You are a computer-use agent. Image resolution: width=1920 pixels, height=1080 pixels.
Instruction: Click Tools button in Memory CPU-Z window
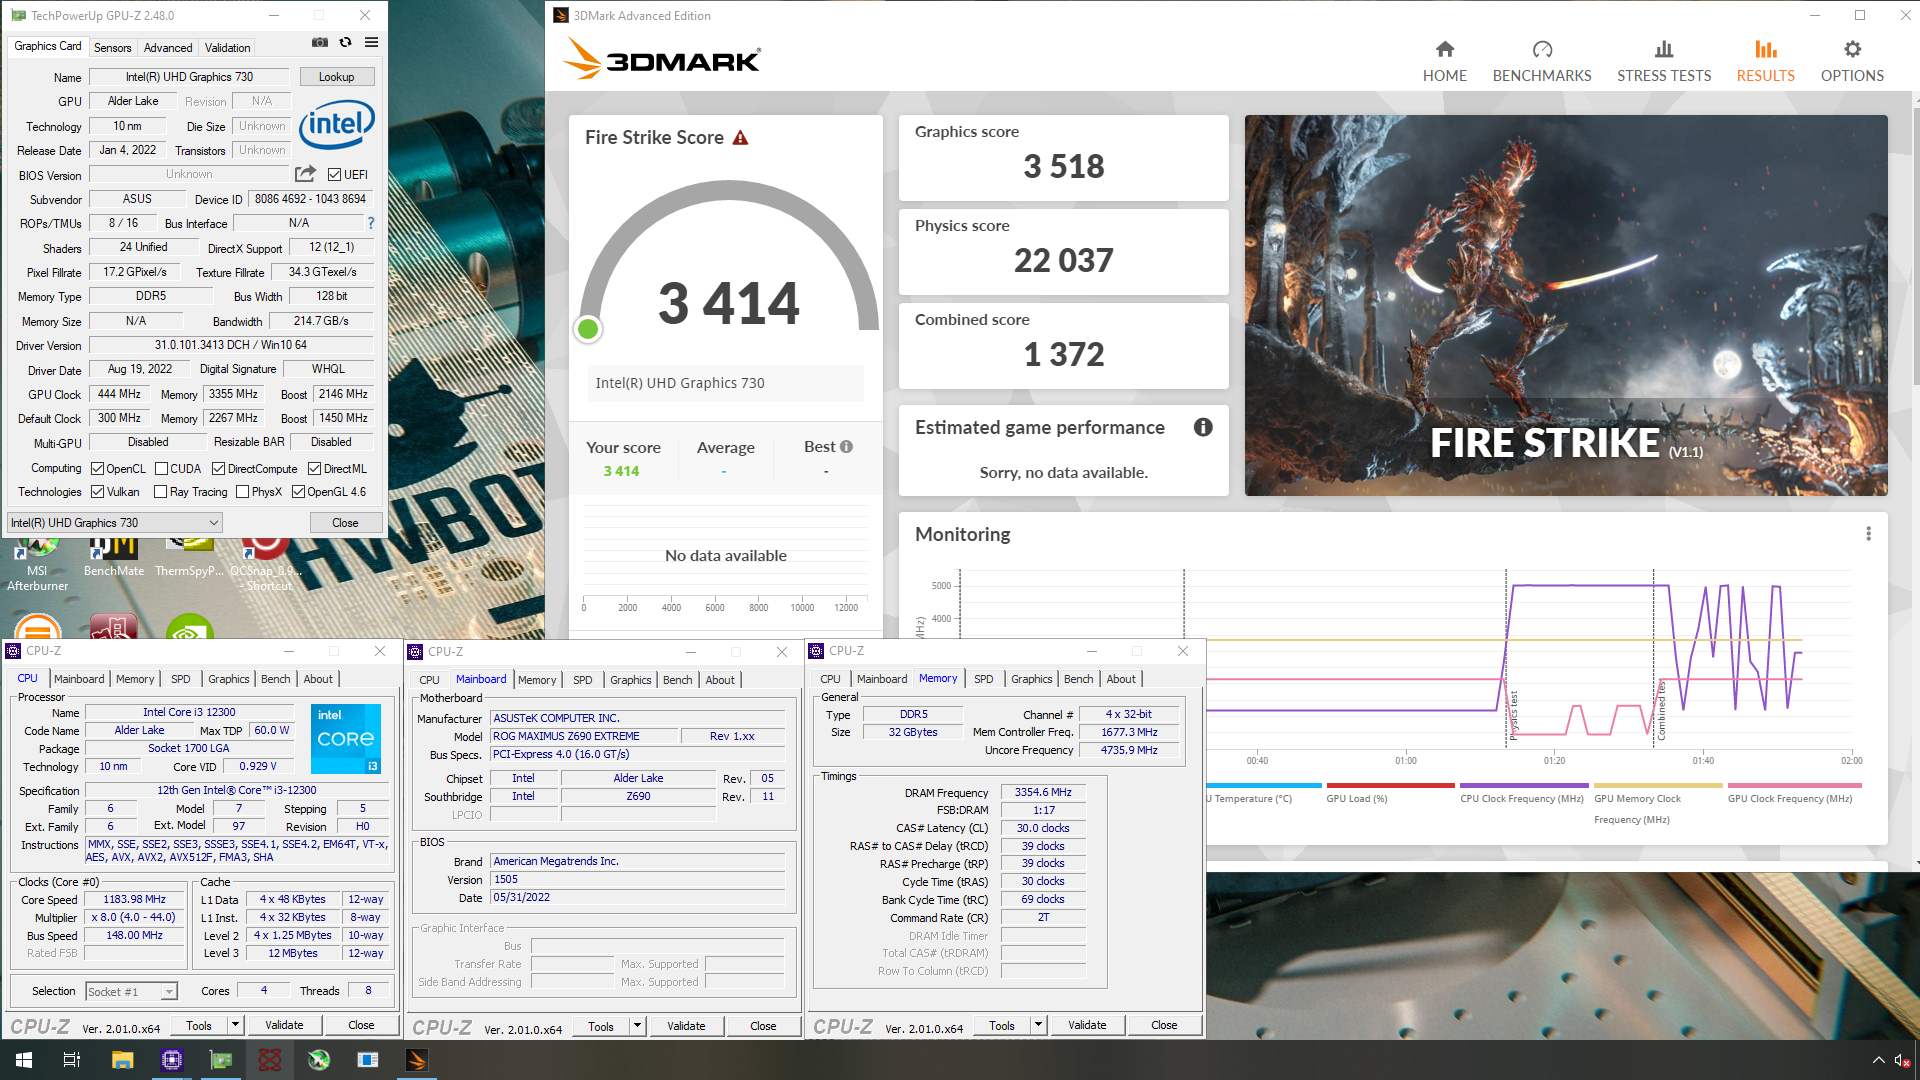(x=1002, y=1025)
